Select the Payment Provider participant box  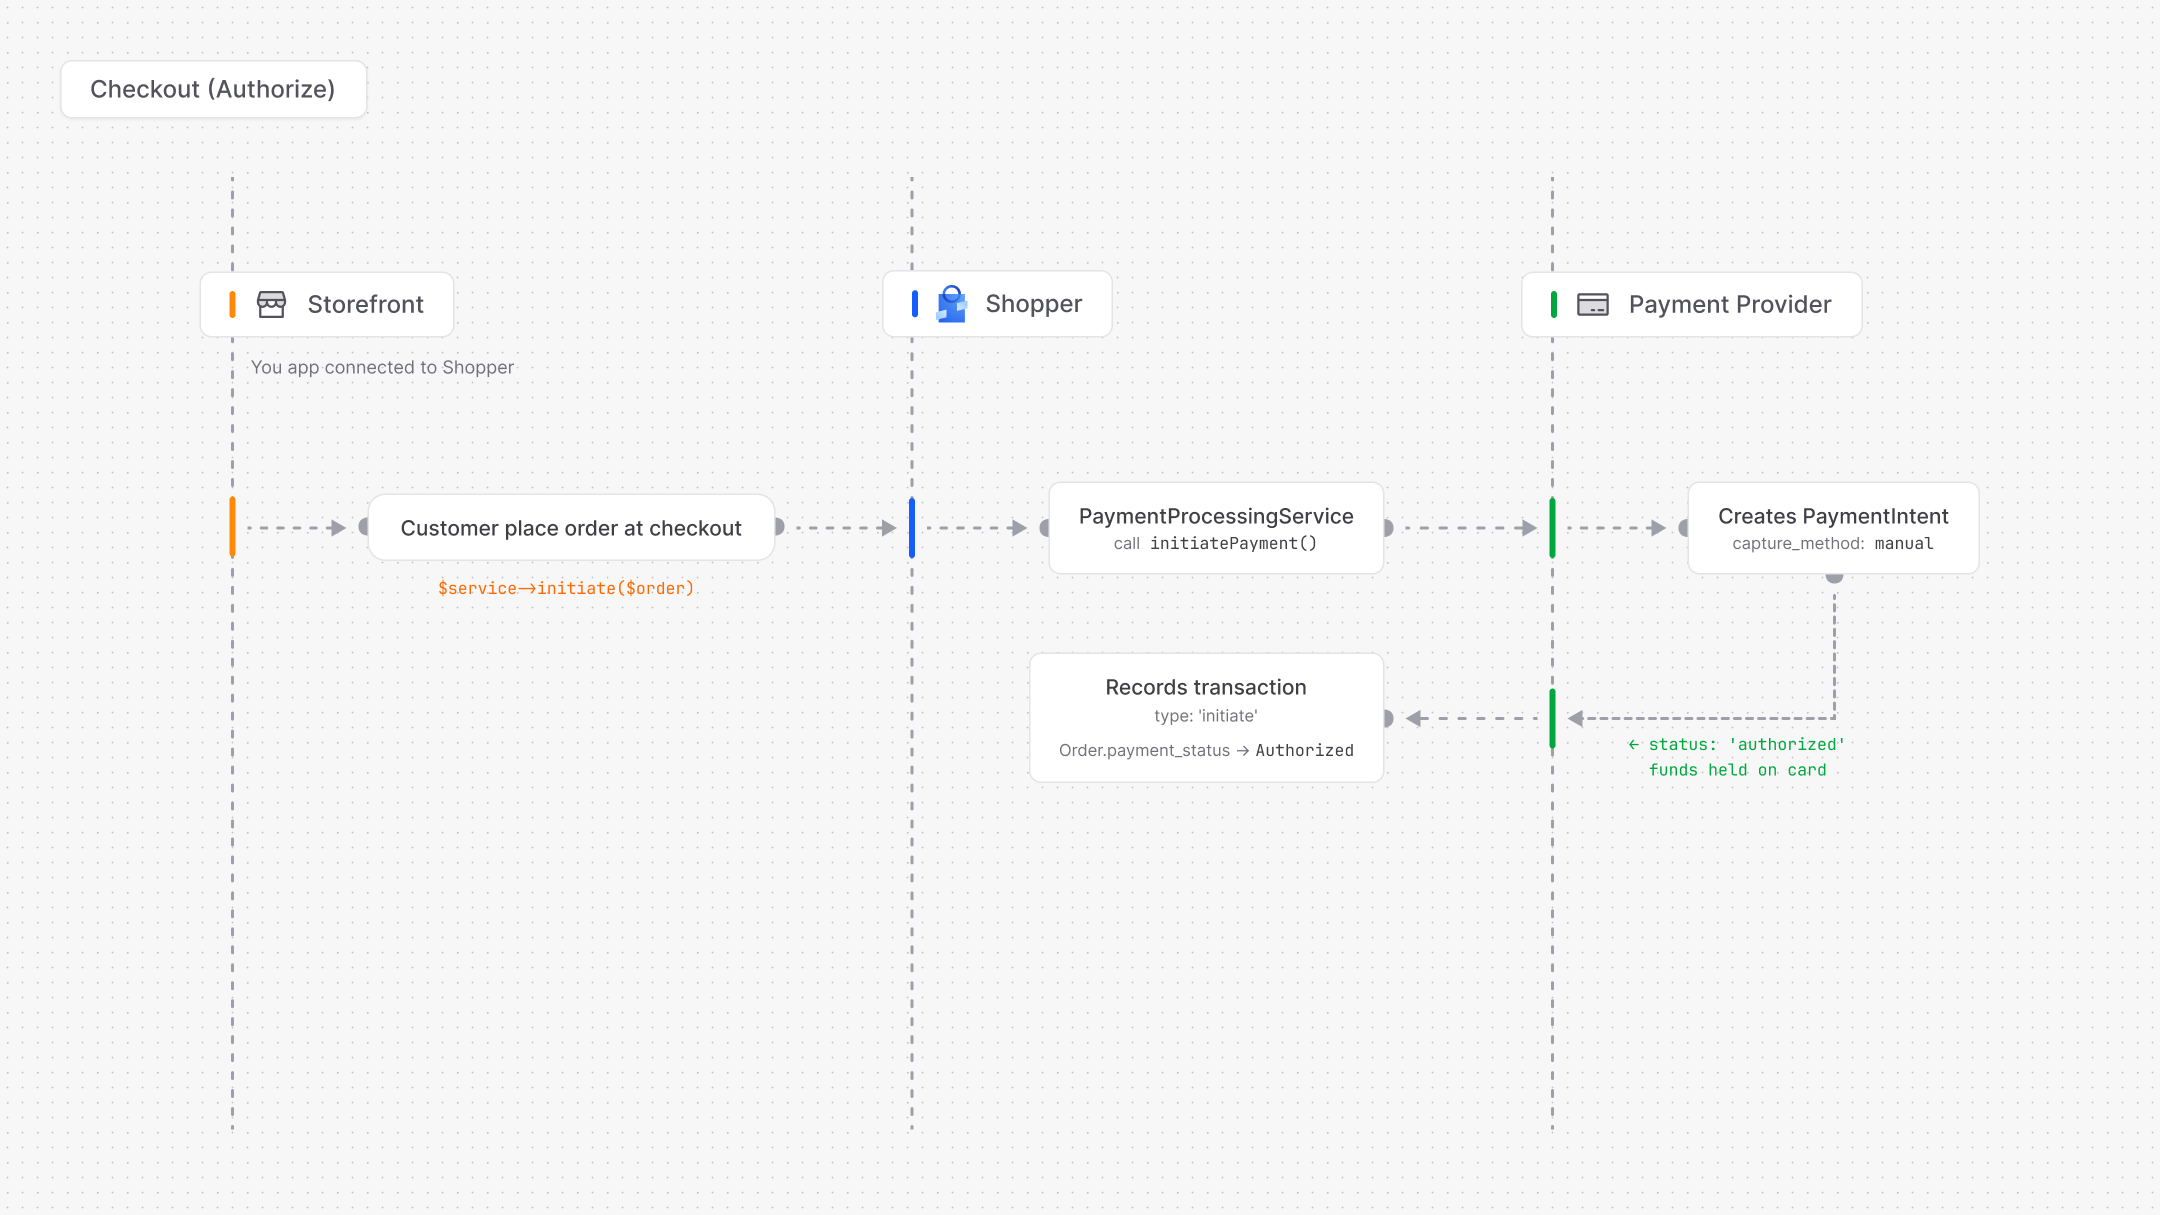pos(1691,304)
